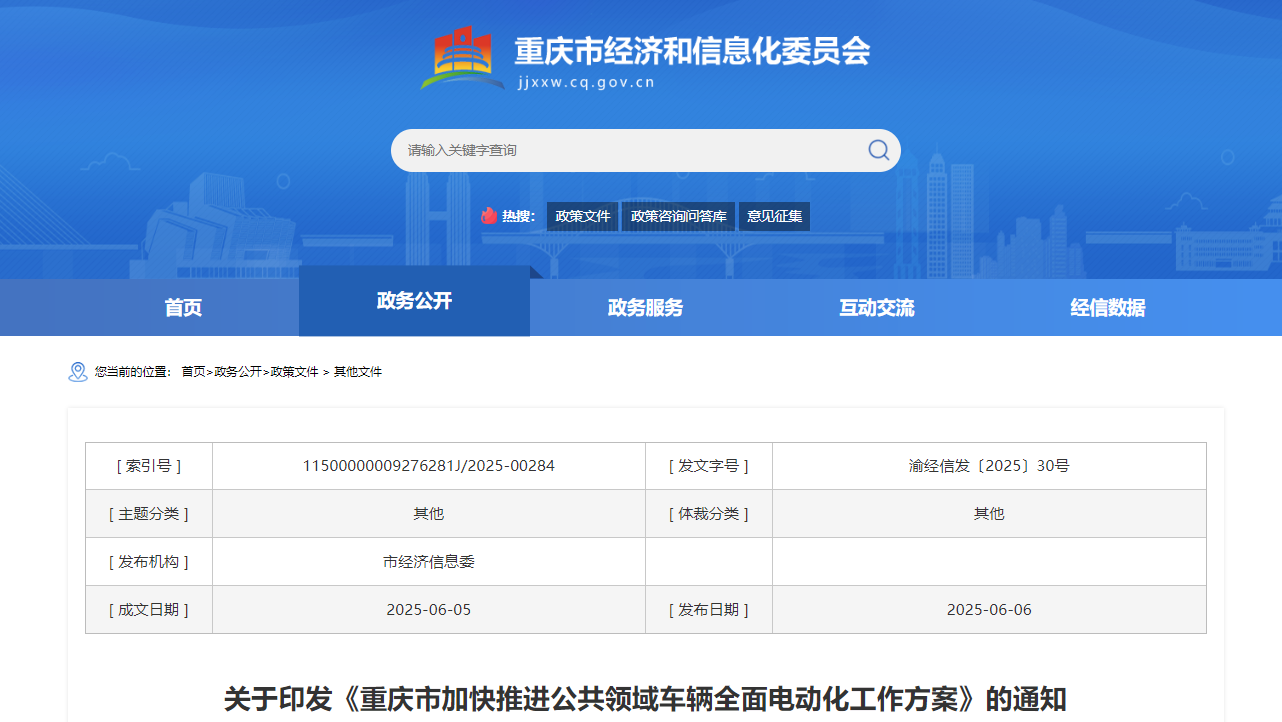Click the 重庆市经济和信息化委员会 site title
This screenshot has height=722, width=1282.
tap(692, 50)
